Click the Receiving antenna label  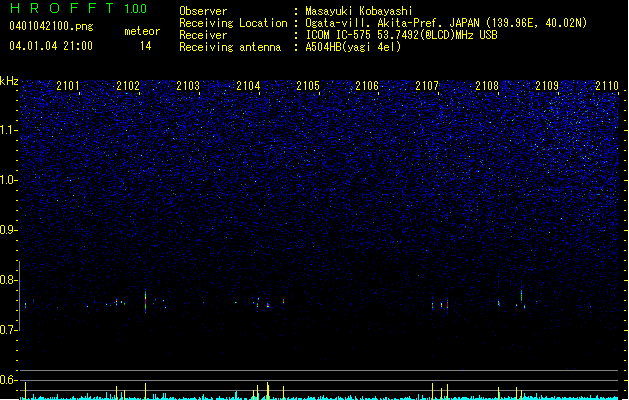coord(230,47)
